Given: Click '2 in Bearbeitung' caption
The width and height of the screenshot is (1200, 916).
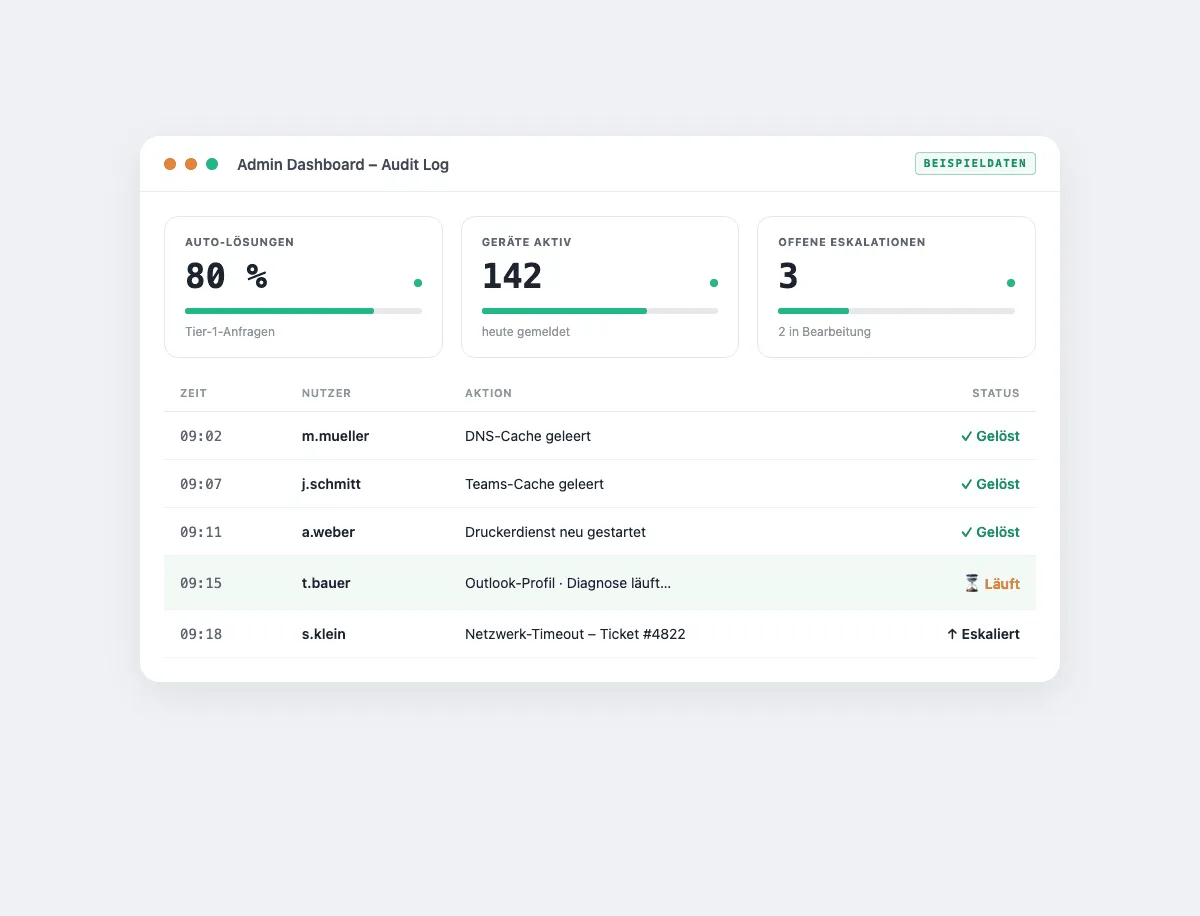Looking at the screenshot, I should pyautogui.click(x=824, y=331).
